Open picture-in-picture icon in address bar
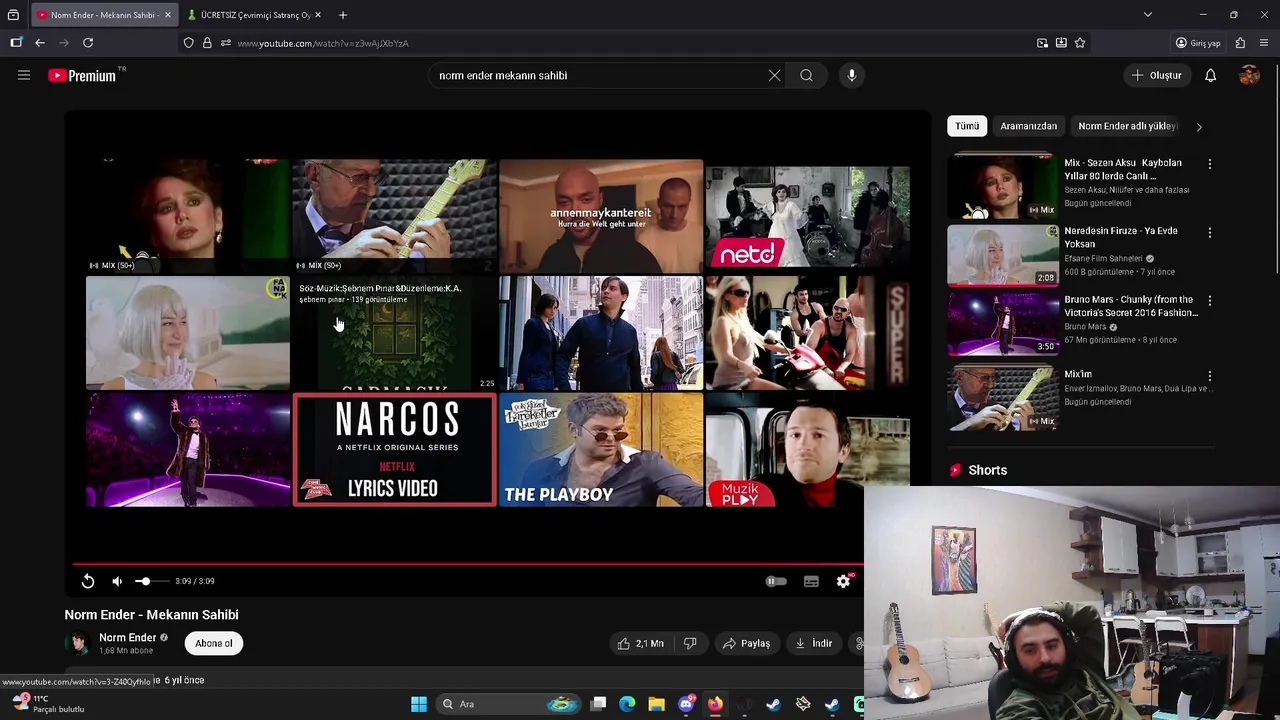This screenshot has width=1280, height=720. (1042, 43)
